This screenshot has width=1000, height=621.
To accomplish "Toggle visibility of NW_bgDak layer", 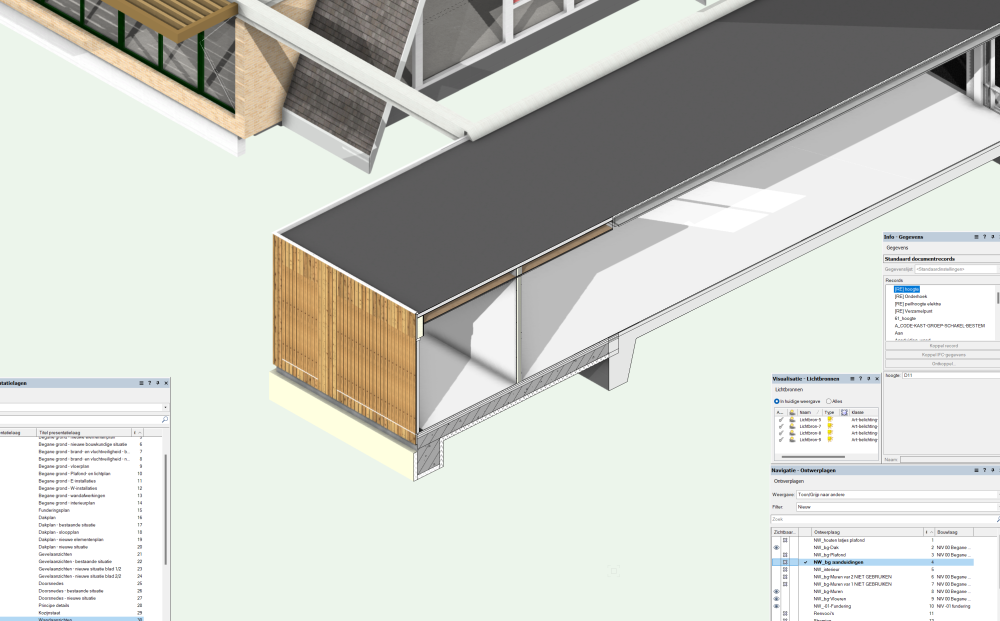I will (774, 548).
